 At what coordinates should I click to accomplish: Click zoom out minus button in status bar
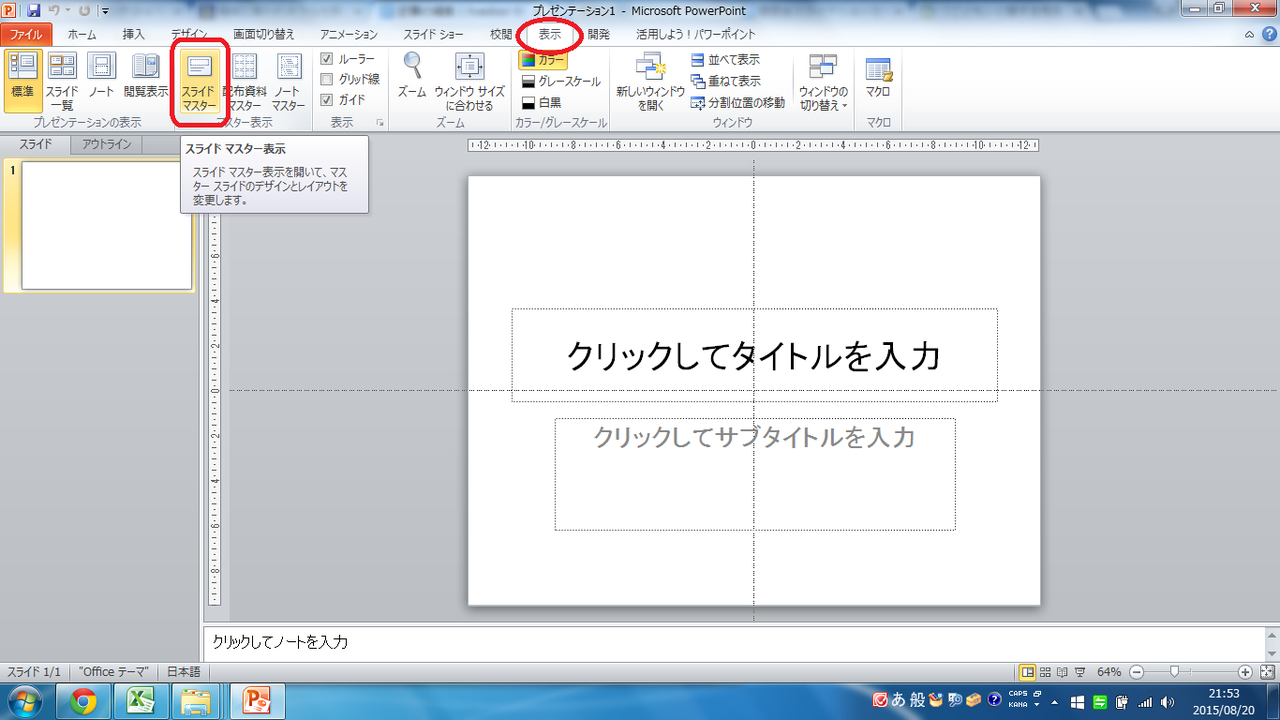click(1136, 672)
